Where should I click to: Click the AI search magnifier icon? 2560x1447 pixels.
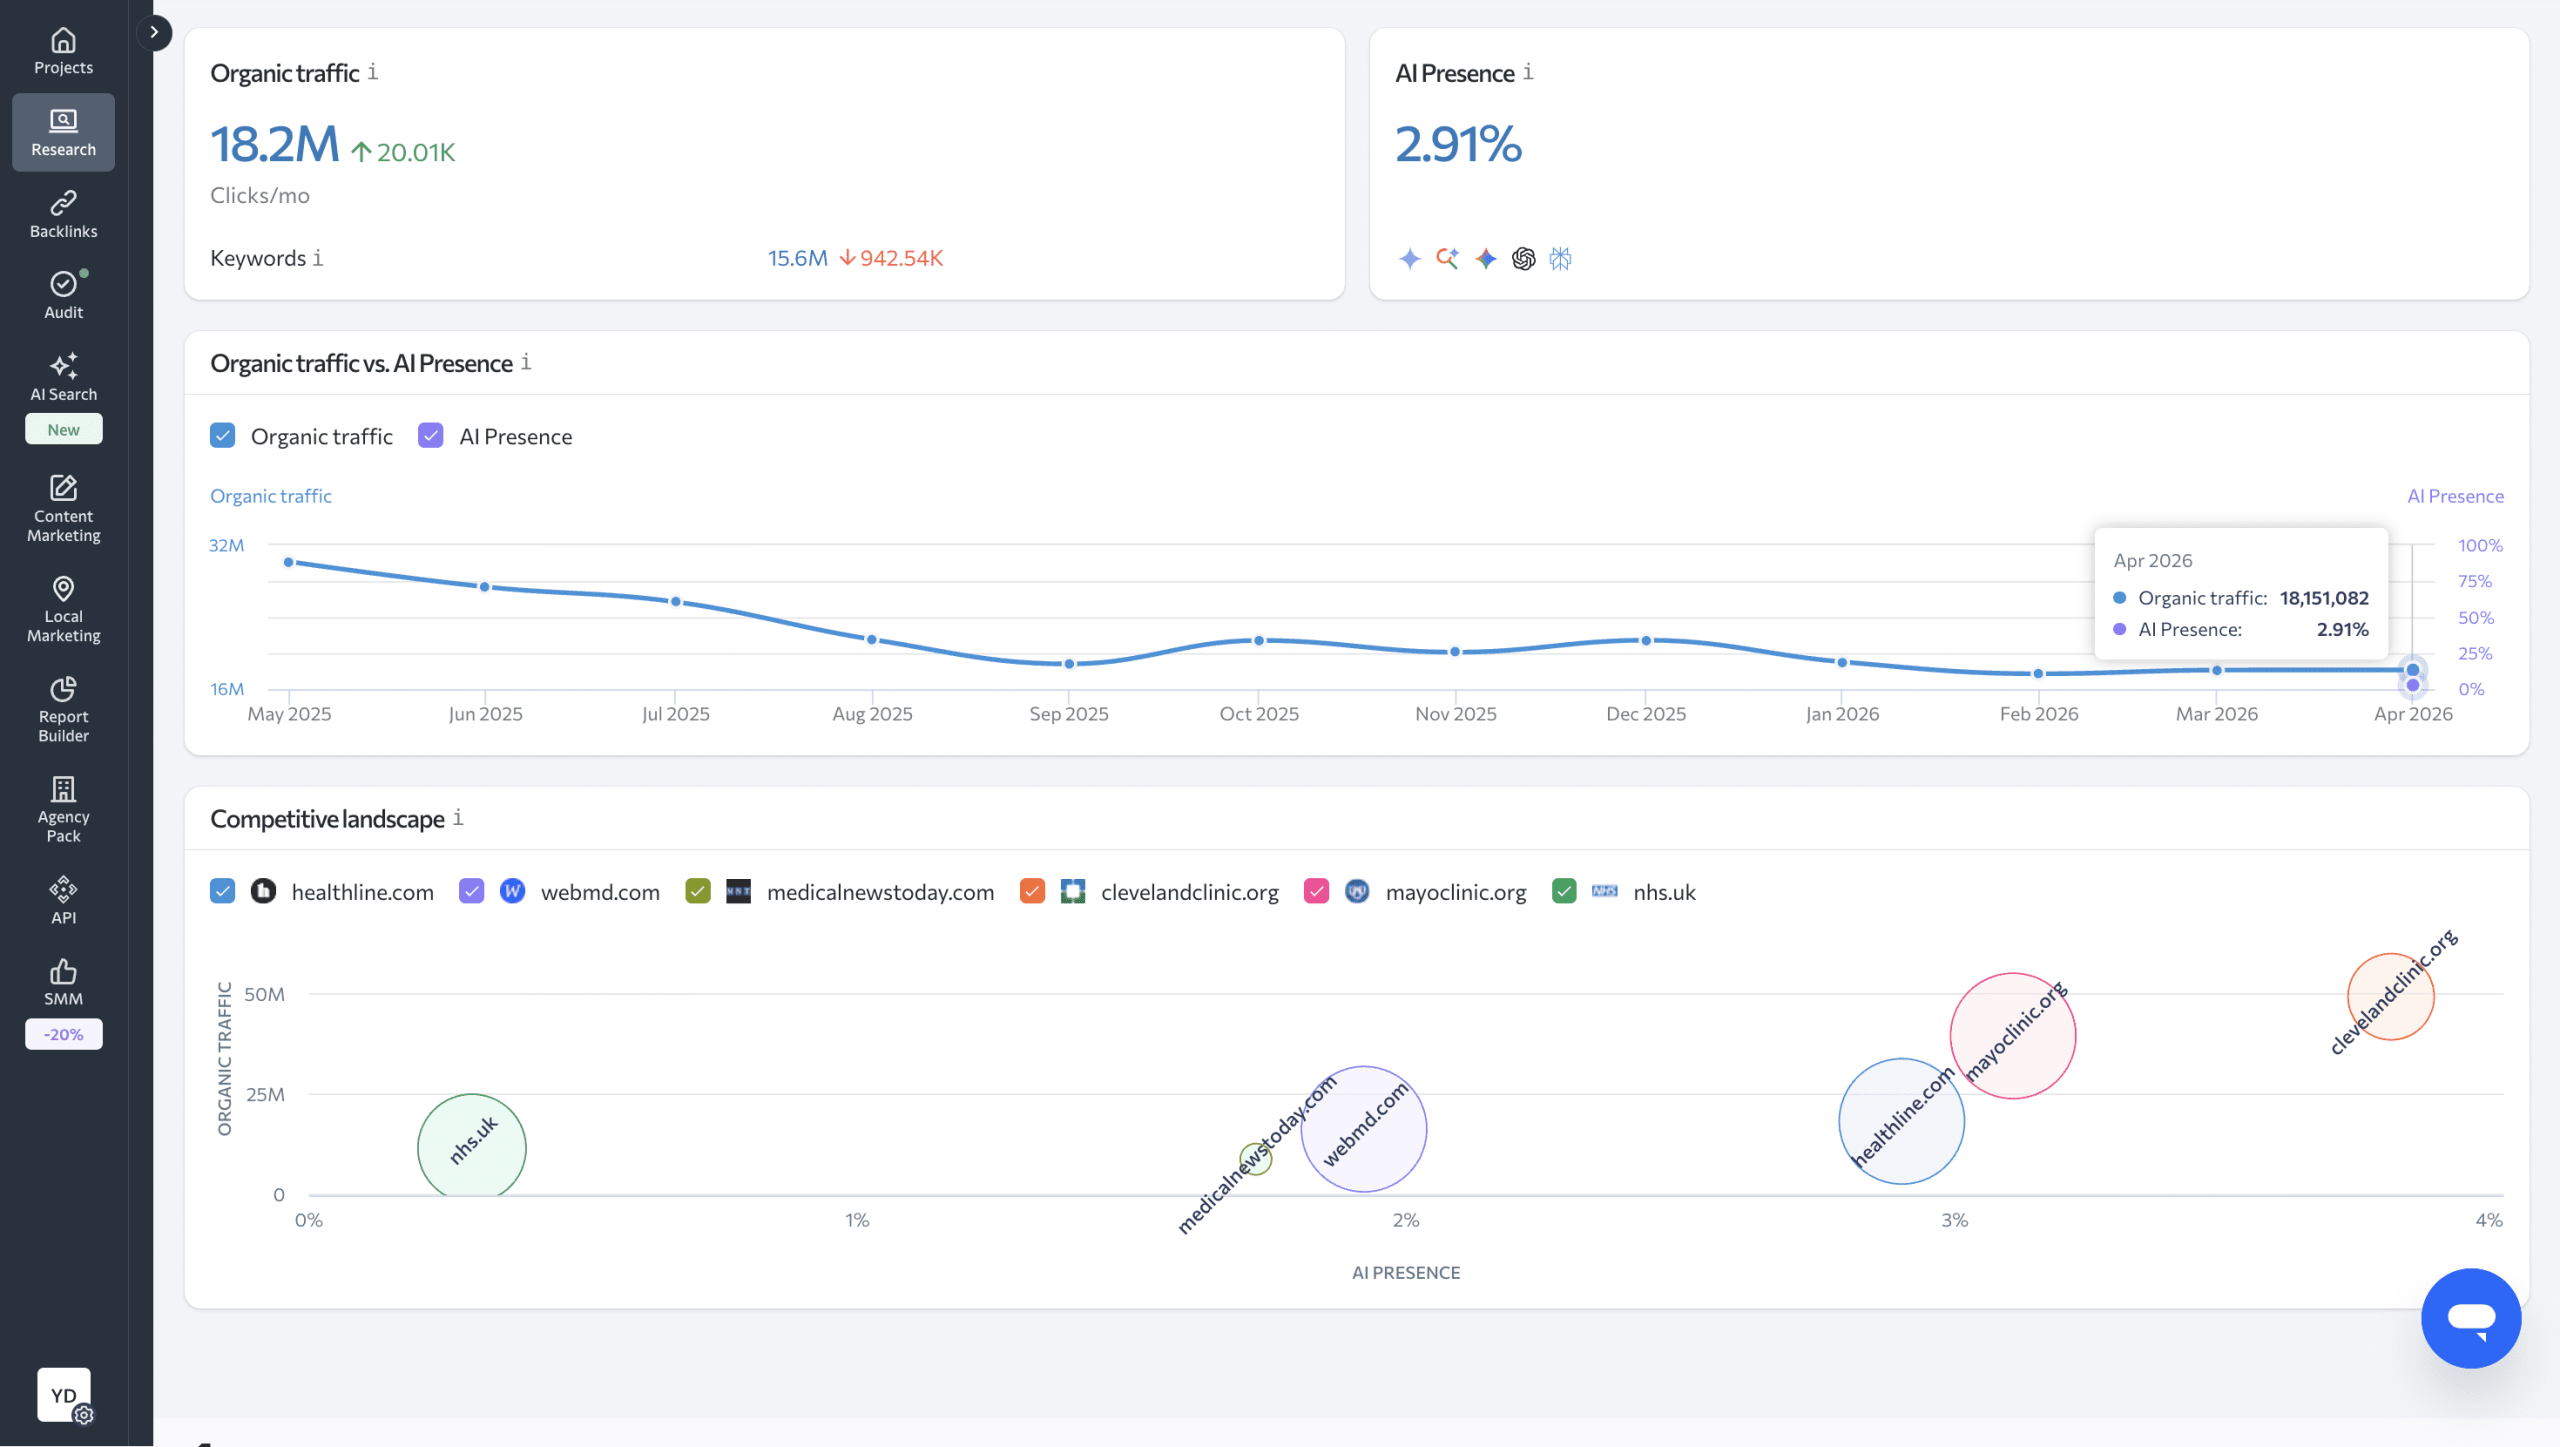point(1447,259)
